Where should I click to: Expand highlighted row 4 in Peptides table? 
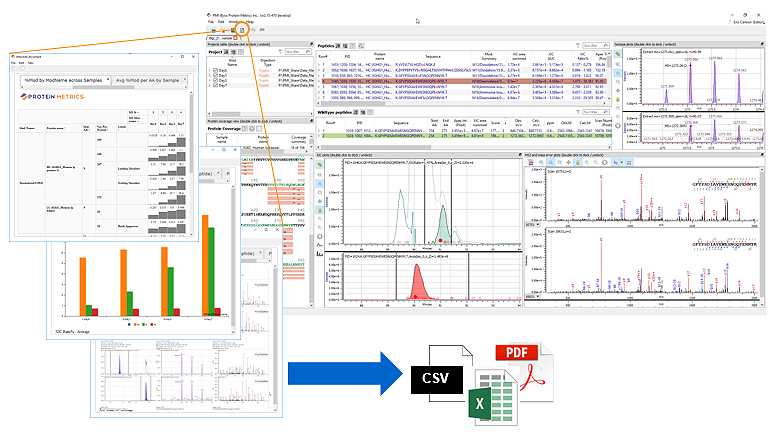point(319,81)
